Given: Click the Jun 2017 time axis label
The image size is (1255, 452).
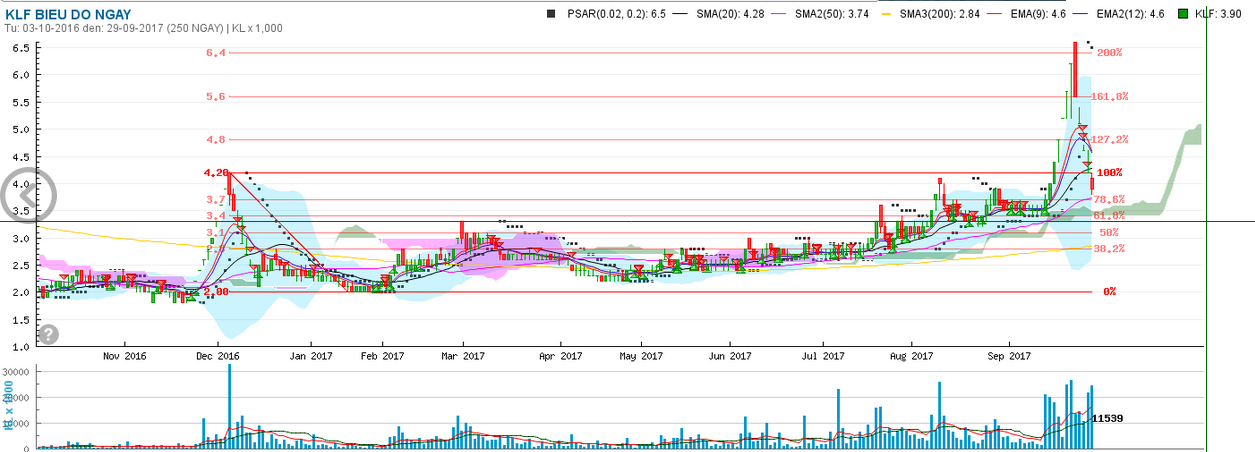Looking at the screenshot, I should 732,356.
